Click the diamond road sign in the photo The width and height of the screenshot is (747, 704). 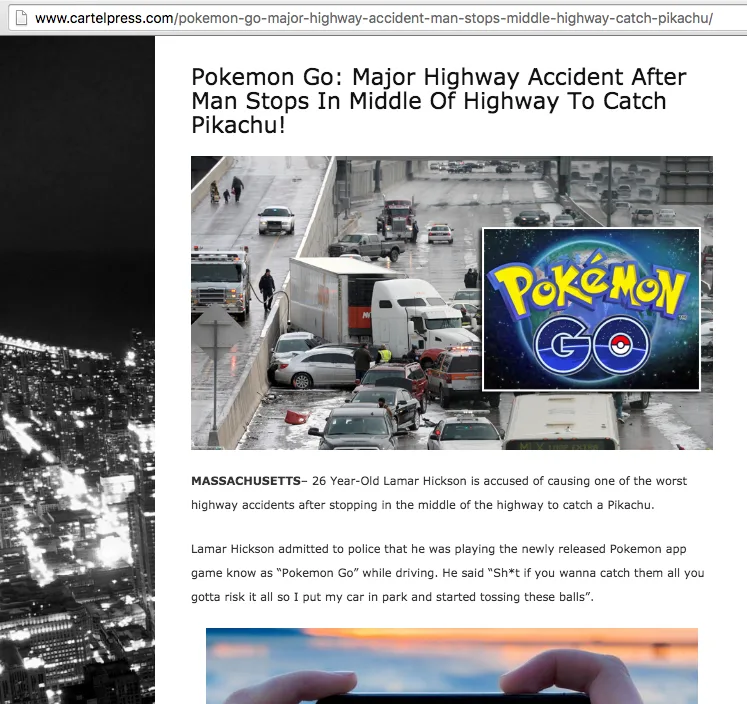(216, 332)
